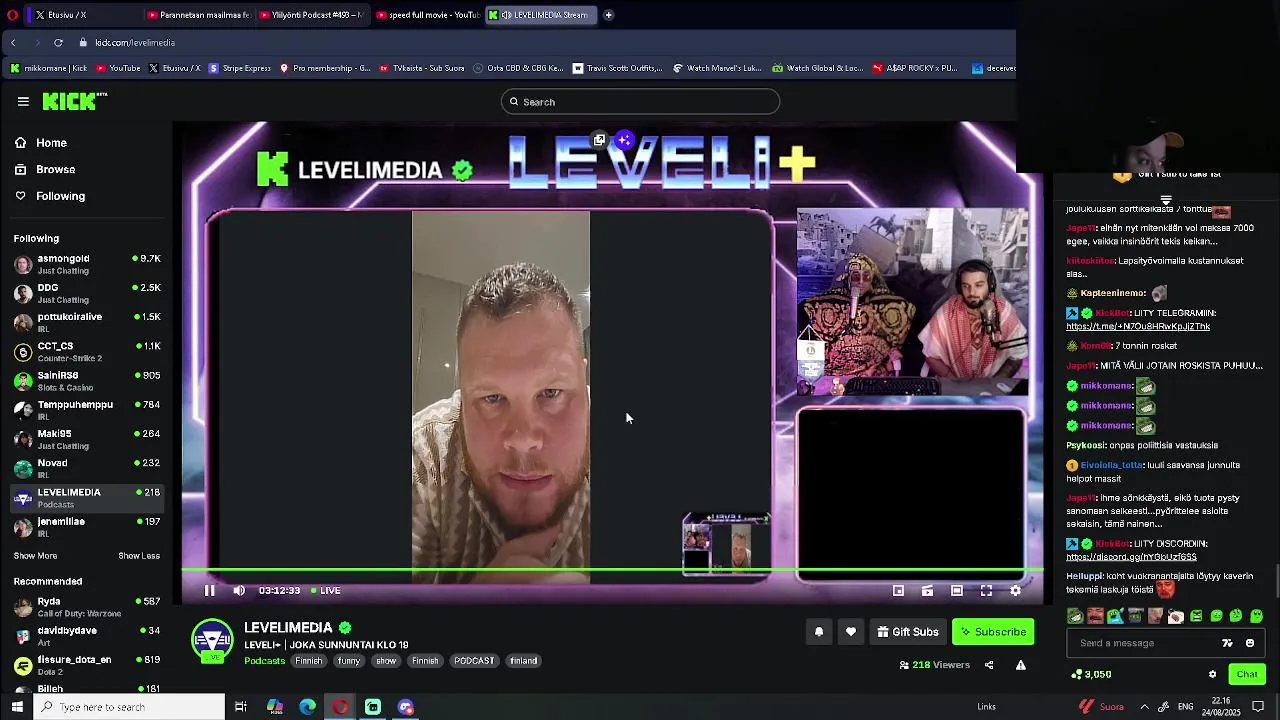Open a new browser tab

[608, 15]
